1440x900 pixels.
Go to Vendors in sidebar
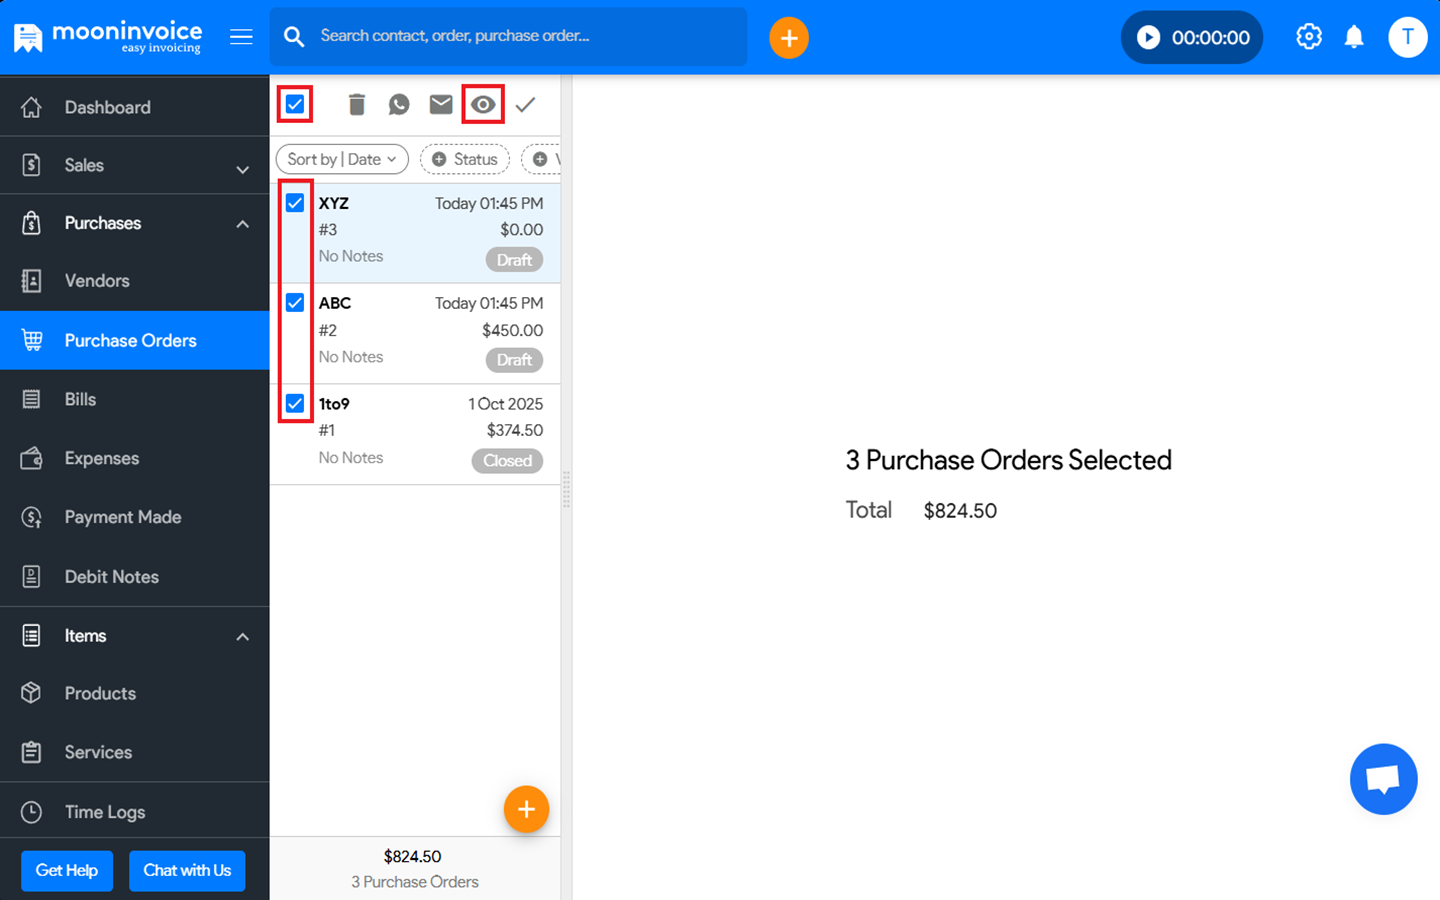click(x=97, y=281)
